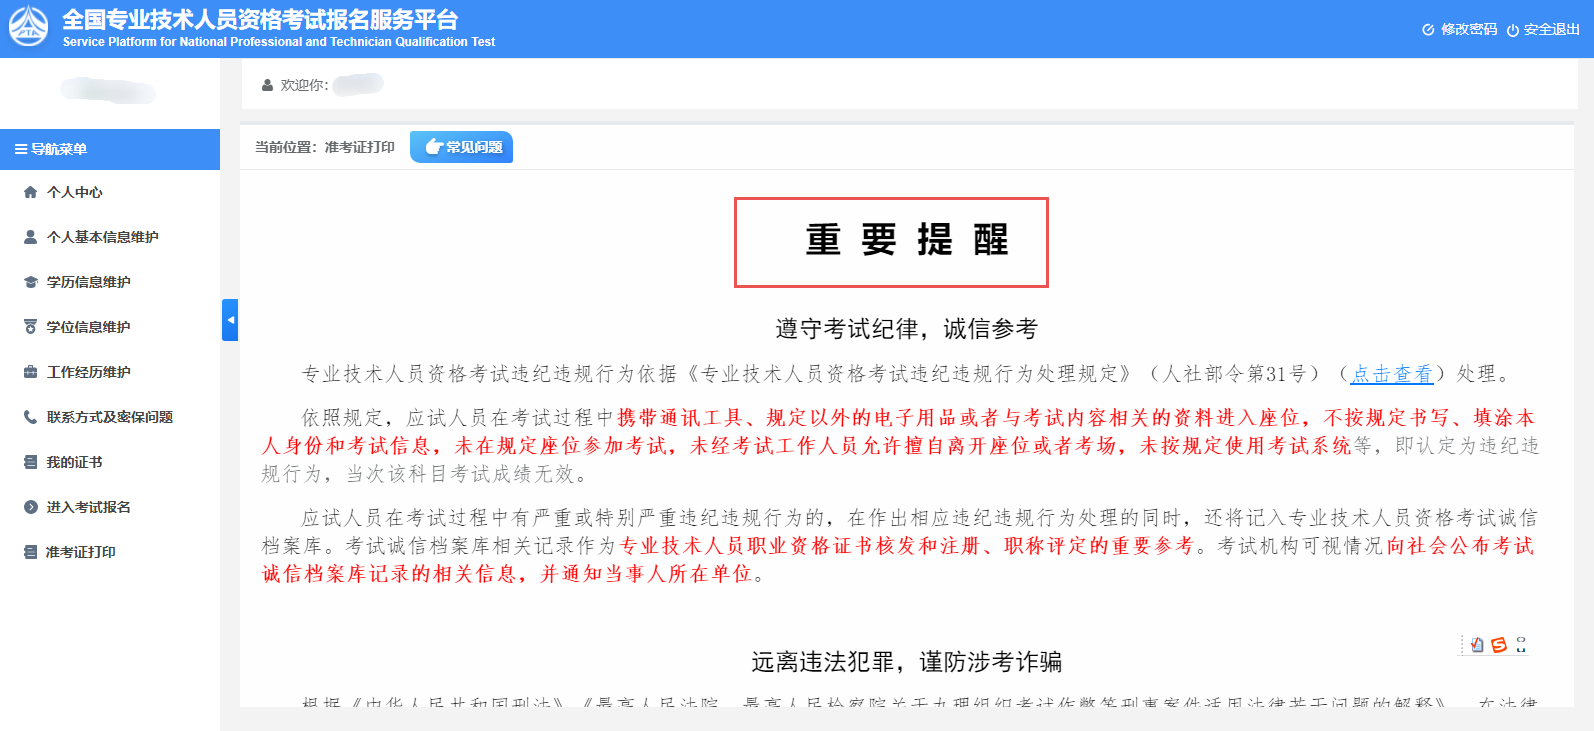Viewport: 1594px width, 731px height.
Task: Click the 重要提醒 red bordered heading box
Action: point(891,242)
